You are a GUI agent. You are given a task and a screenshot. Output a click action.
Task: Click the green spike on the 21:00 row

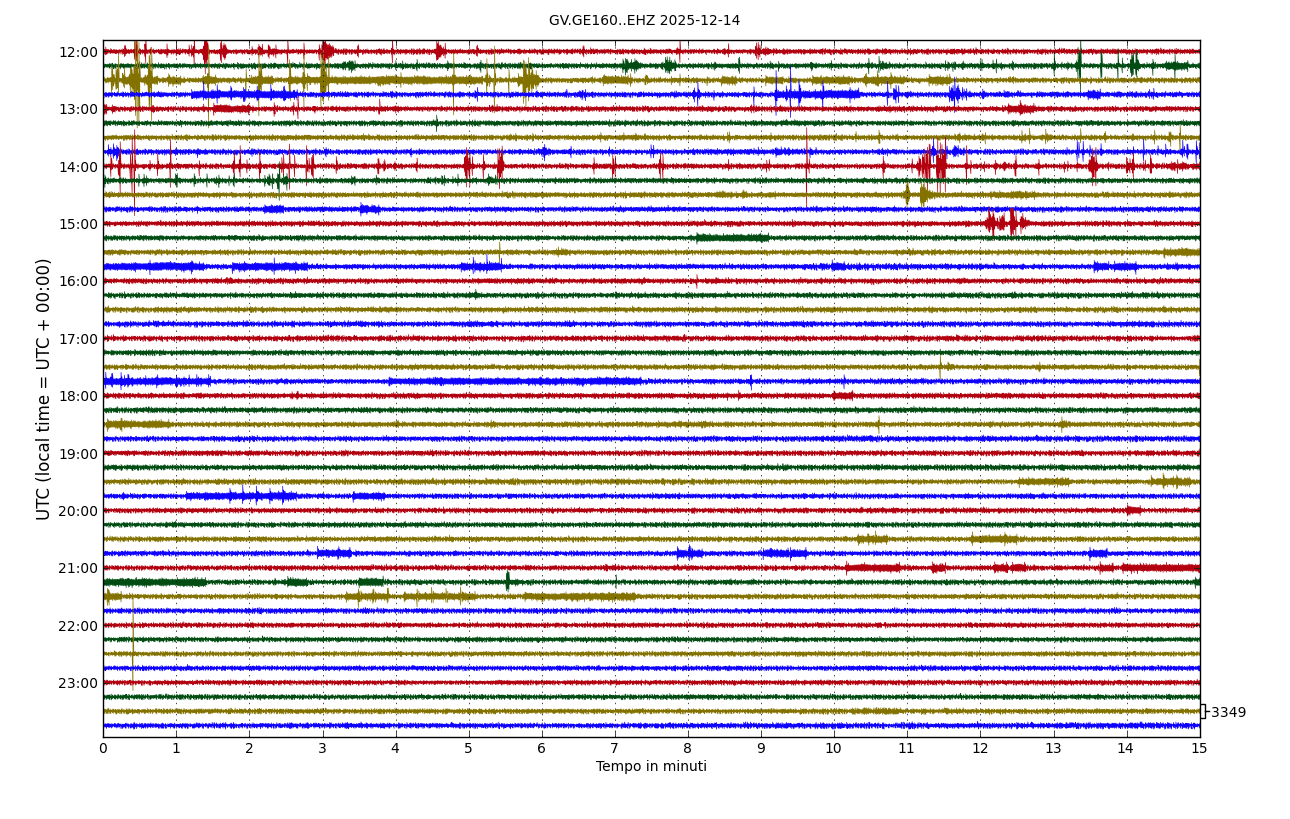[507, 581]
